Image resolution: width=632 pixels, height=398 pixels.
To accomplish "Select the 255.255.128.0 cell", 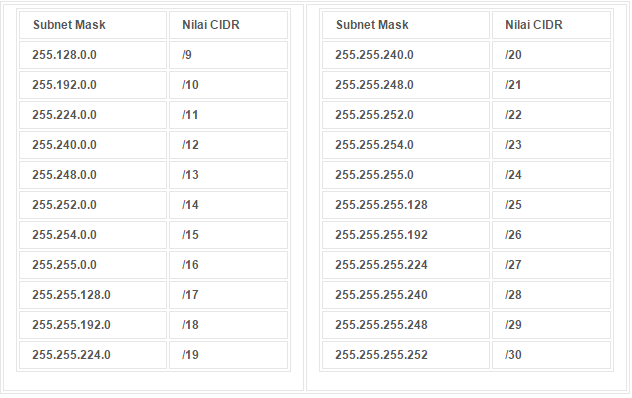I will 93,295.
